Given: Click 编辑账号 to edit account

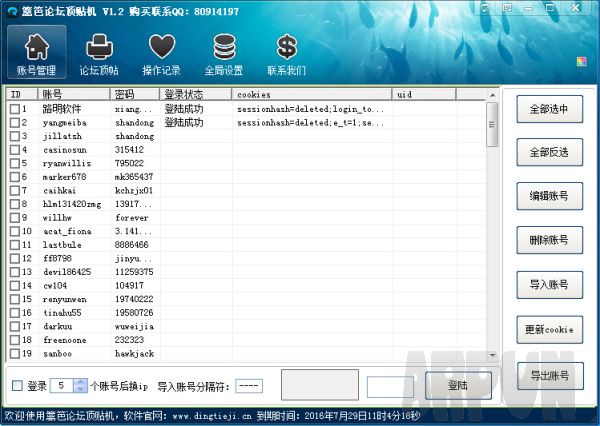Looking at the screenshot, I should coord(549,197).
